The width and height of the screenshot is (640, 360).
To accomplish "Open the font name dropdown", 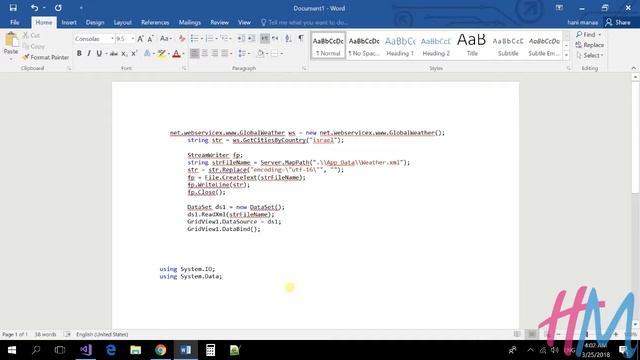I will click(112, 39).
